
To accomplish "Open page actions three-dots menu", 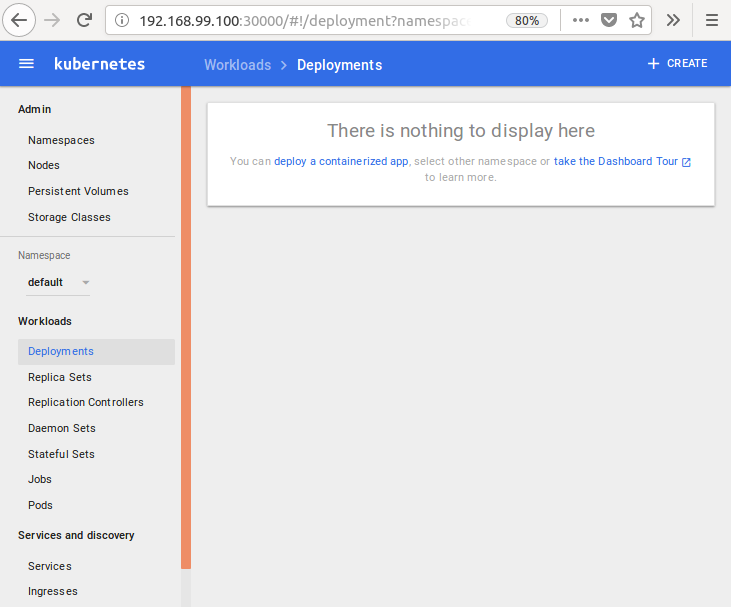I will [581, 20].
